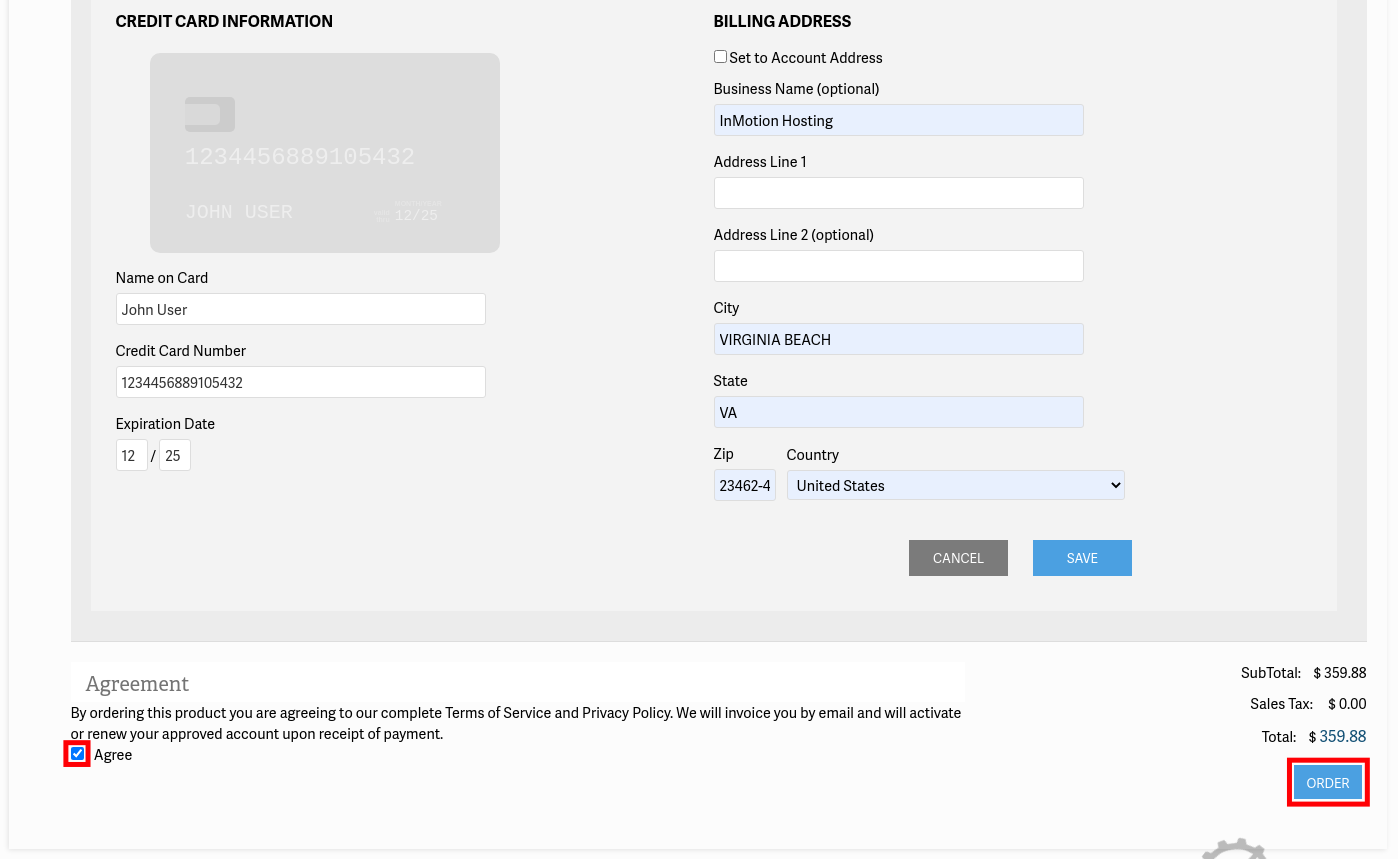The width and height of the screenshot is (1398, 859).
Task: Click the total amount 359.88
Action: click(1342, 737)
